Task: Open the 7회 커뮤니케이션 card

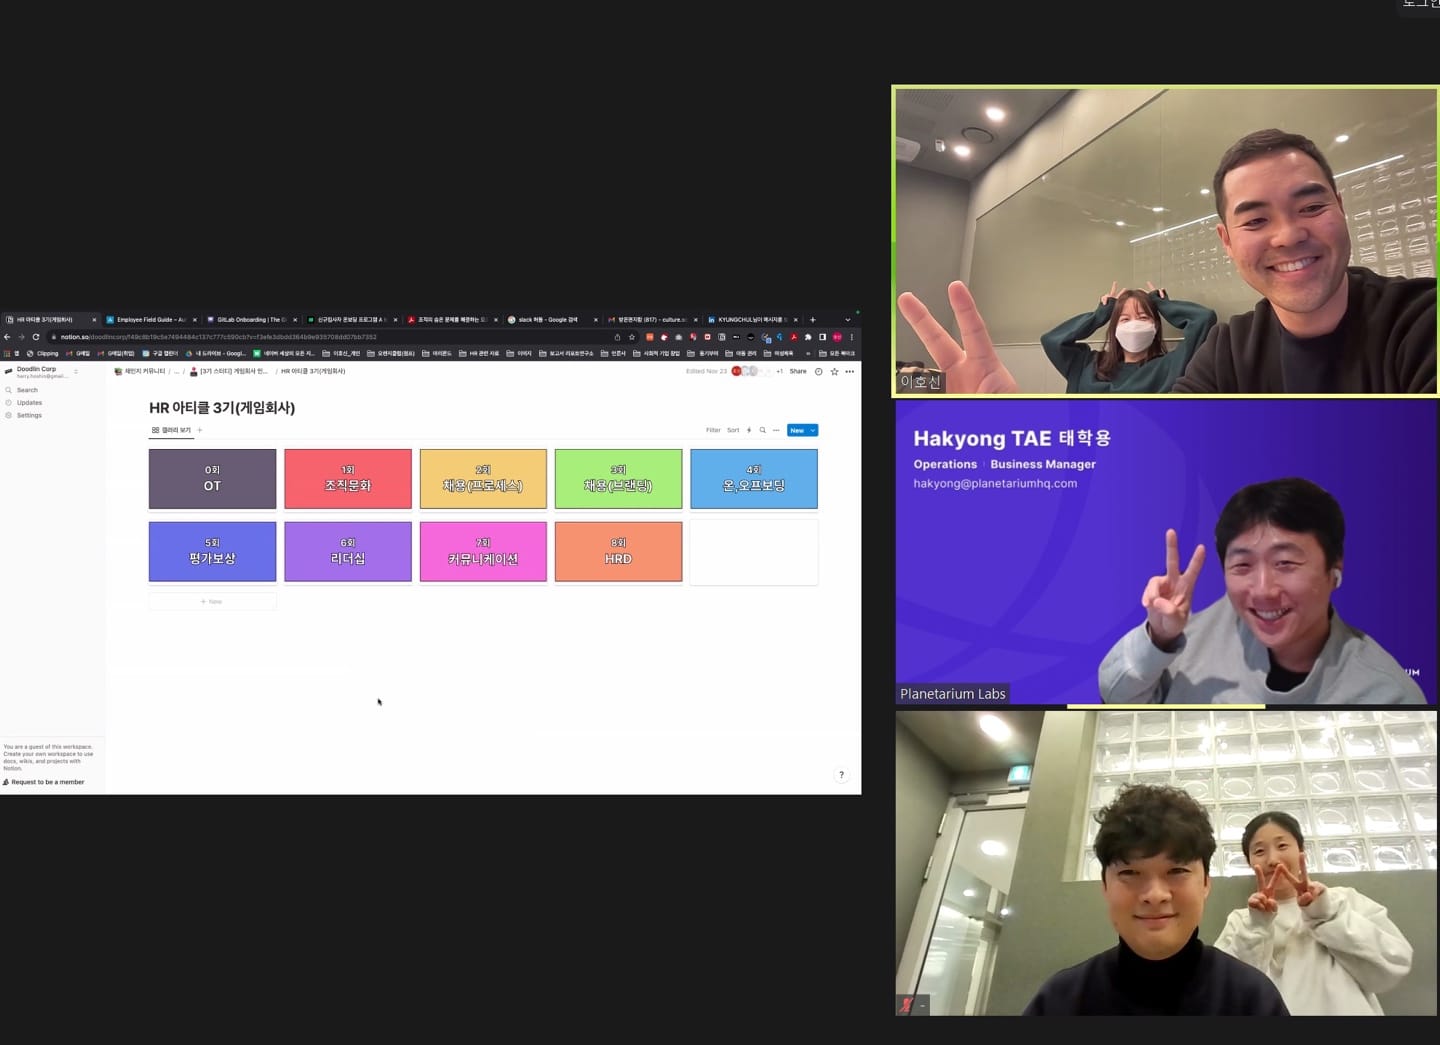Action: point(483,552)
